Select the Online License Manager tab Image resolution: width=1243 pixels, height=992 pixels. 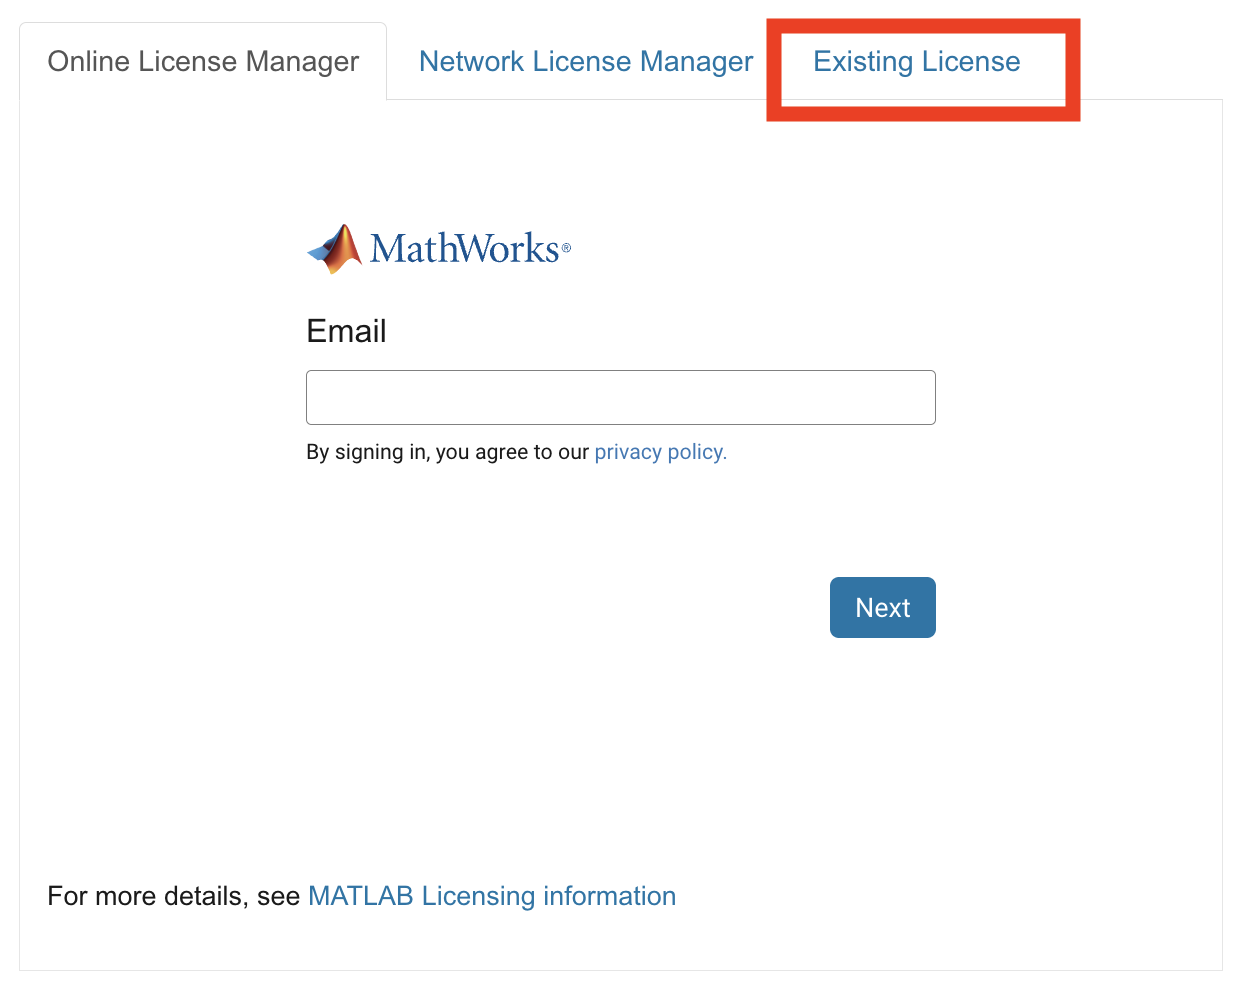click(x=203, y=62)
